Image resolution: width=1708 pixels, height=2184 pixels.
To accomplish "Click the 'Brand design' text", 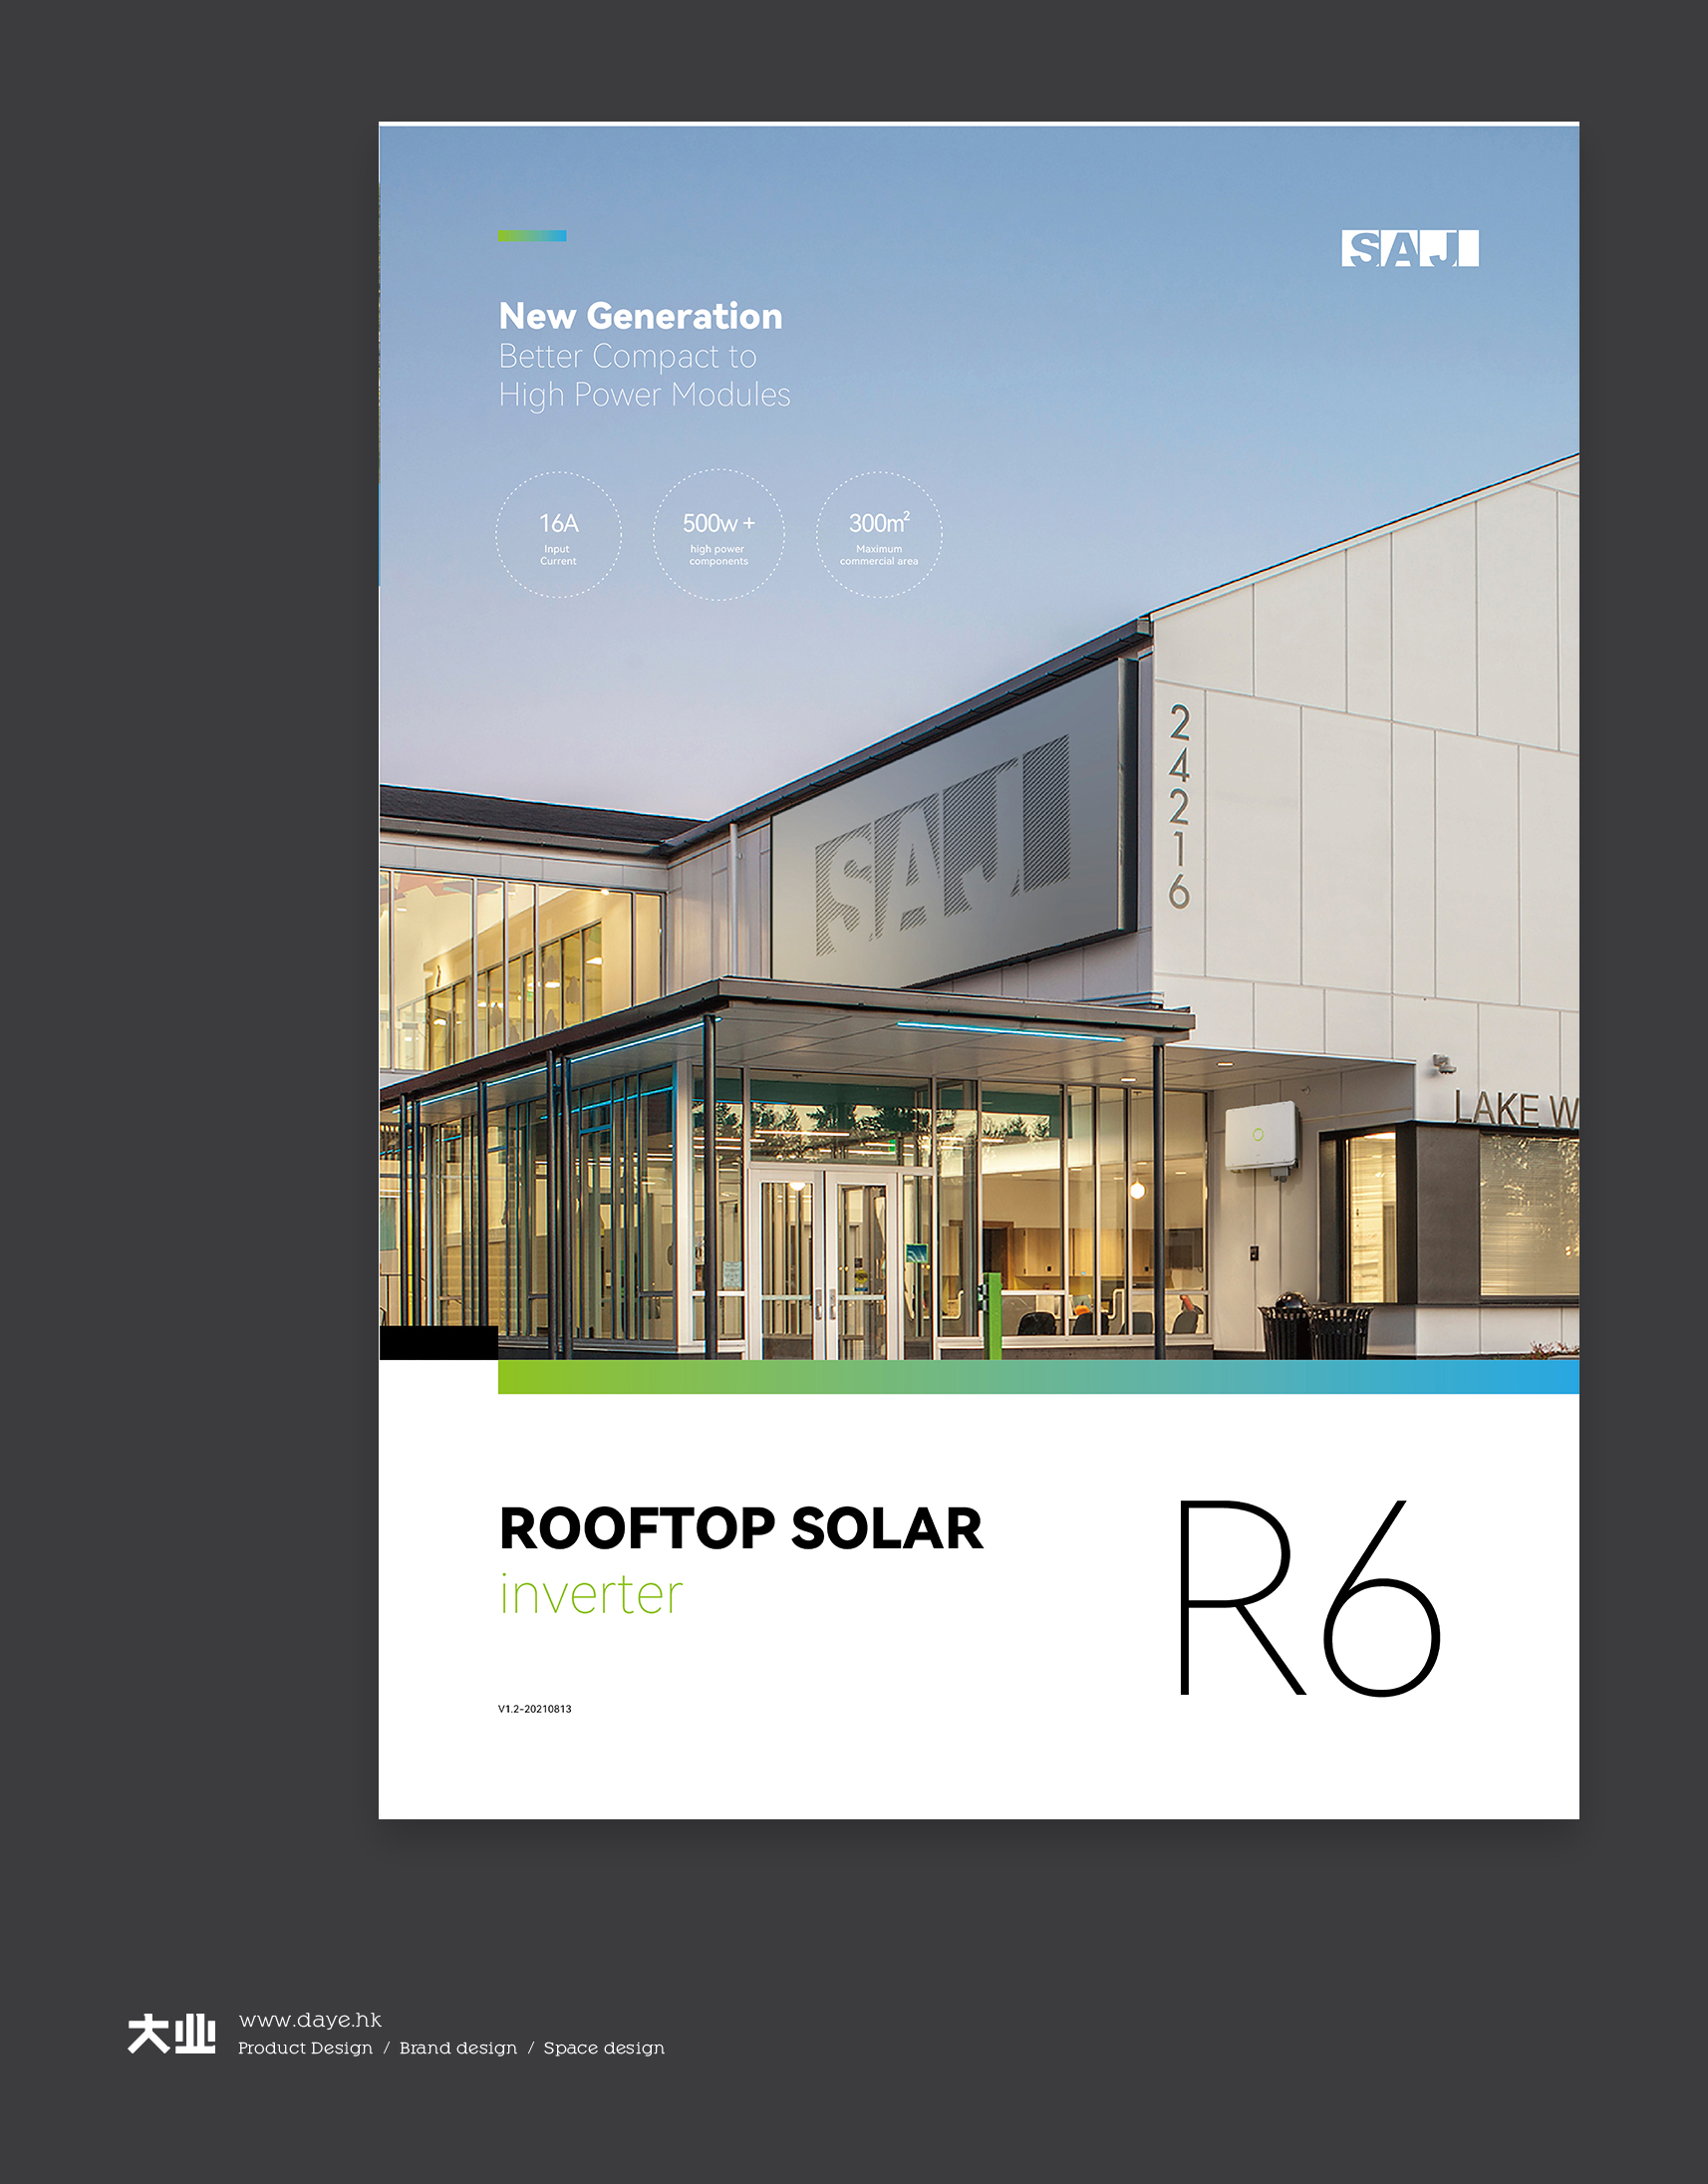I will (x=458, y=2048).
